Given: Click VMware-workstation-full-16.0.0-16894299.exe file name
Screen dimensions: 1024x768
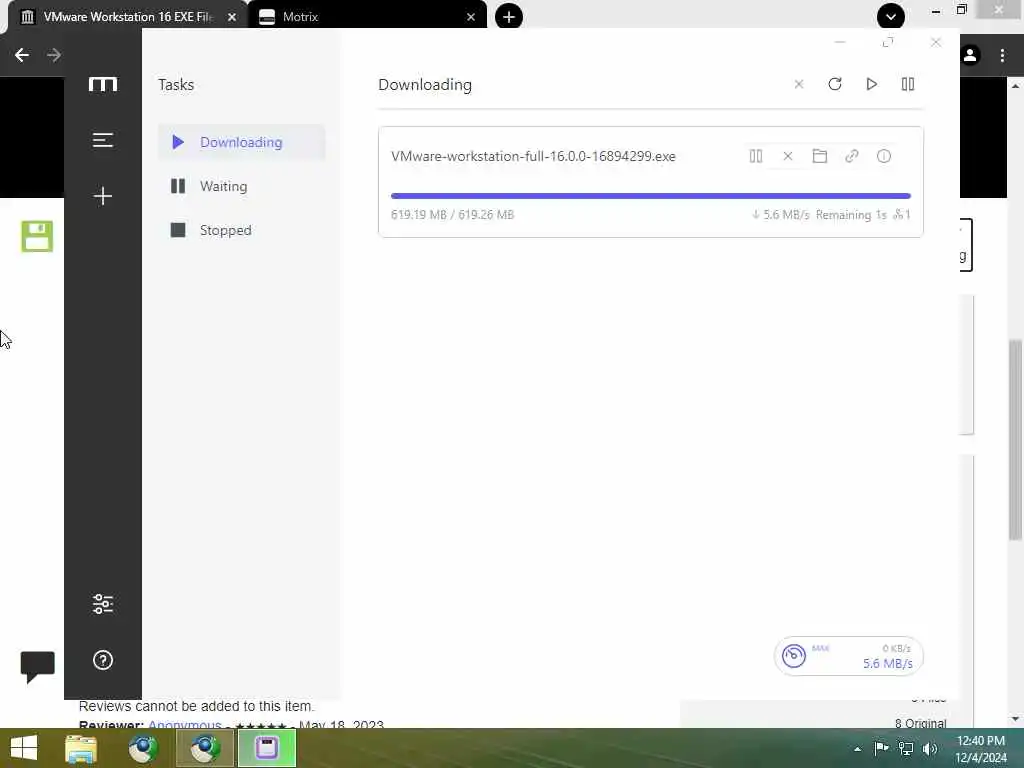Looking at the screenshot, I should (x=533, y=156).
